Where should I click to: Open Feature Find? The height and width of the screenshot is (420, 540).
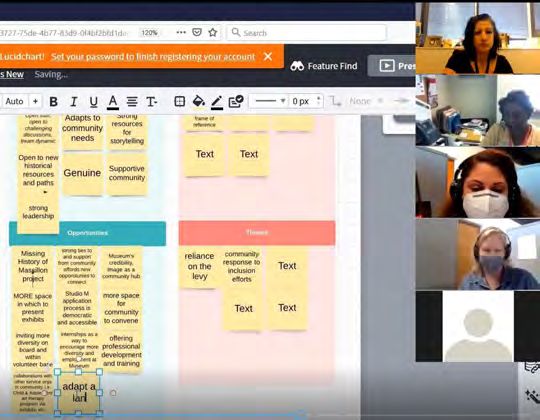coord(324,66)
